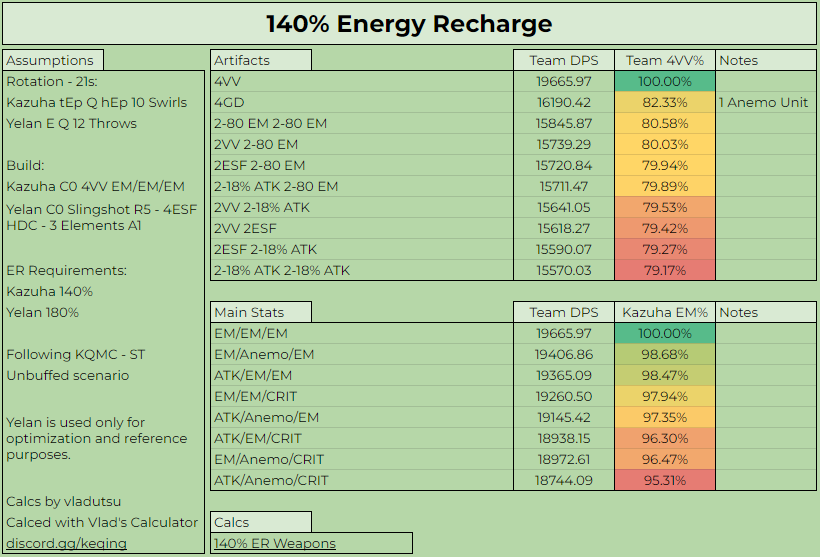Click the Main Stats header cell
The height and width of the screenshot is (557, 820).
coord(261,312)
